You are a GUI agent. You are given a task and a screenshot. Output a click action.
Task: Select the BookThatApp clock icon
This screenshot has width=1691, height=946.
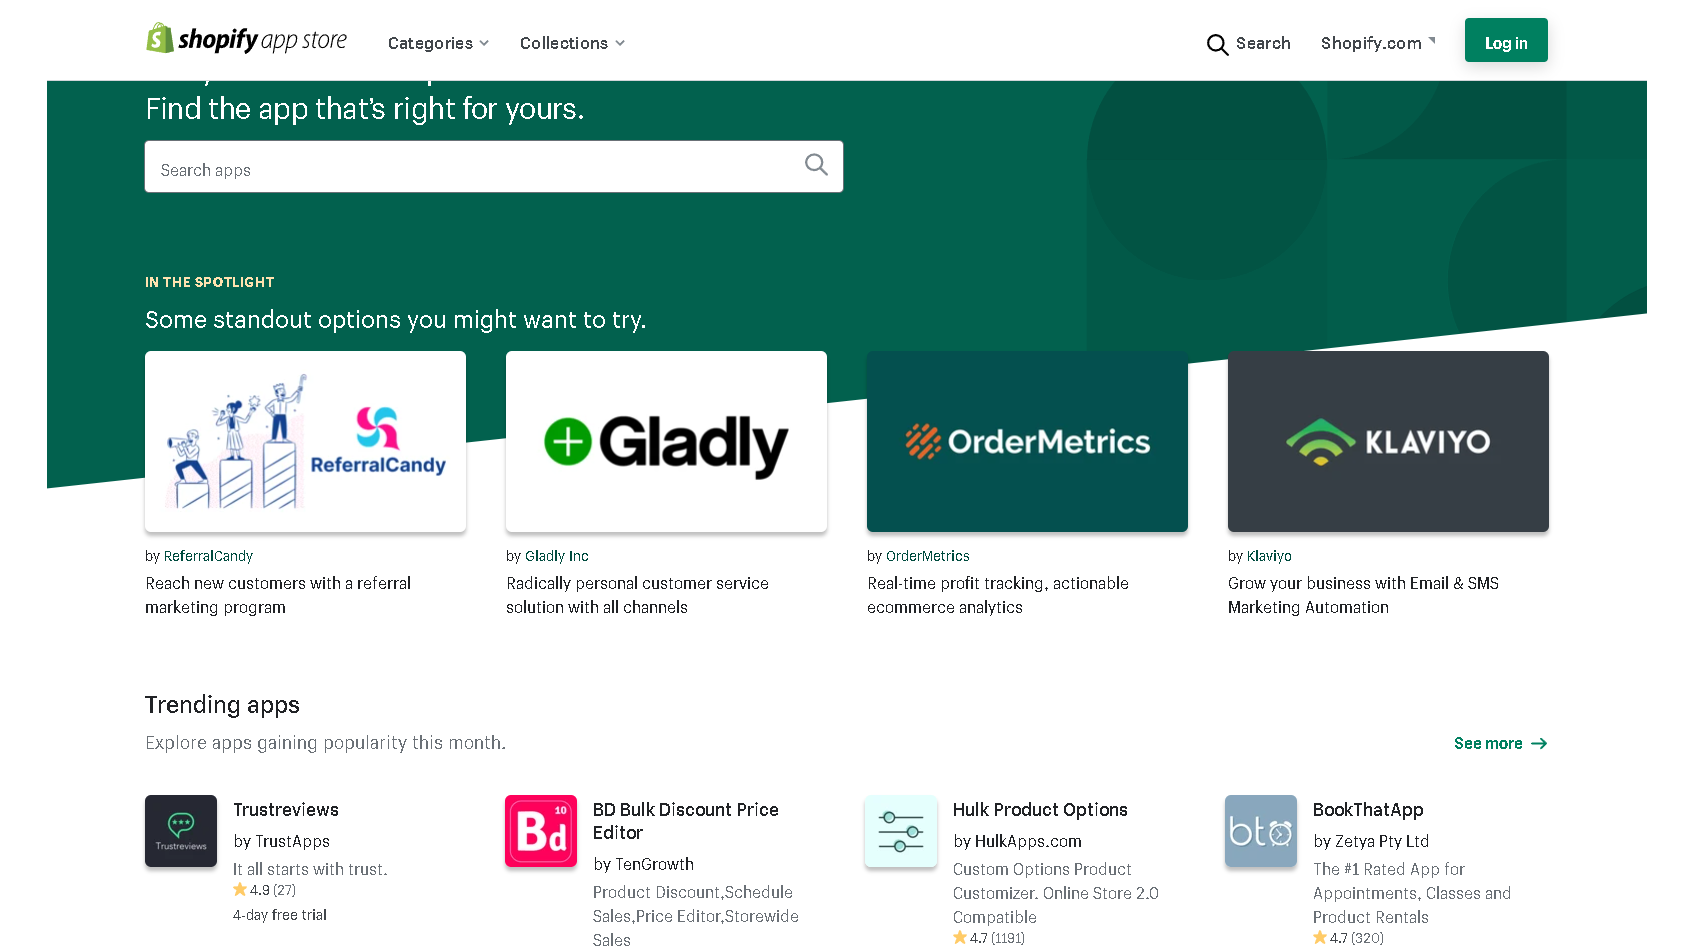pos(1260,831)
